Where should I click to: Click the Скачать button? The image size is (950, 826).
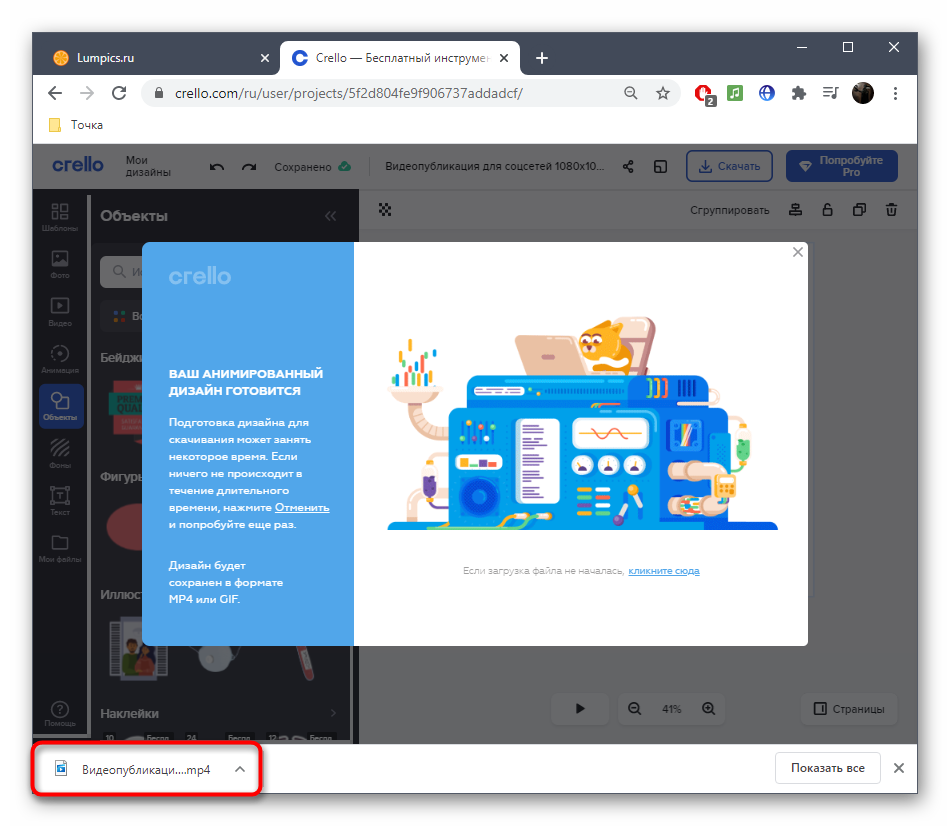tap(729, 167)
